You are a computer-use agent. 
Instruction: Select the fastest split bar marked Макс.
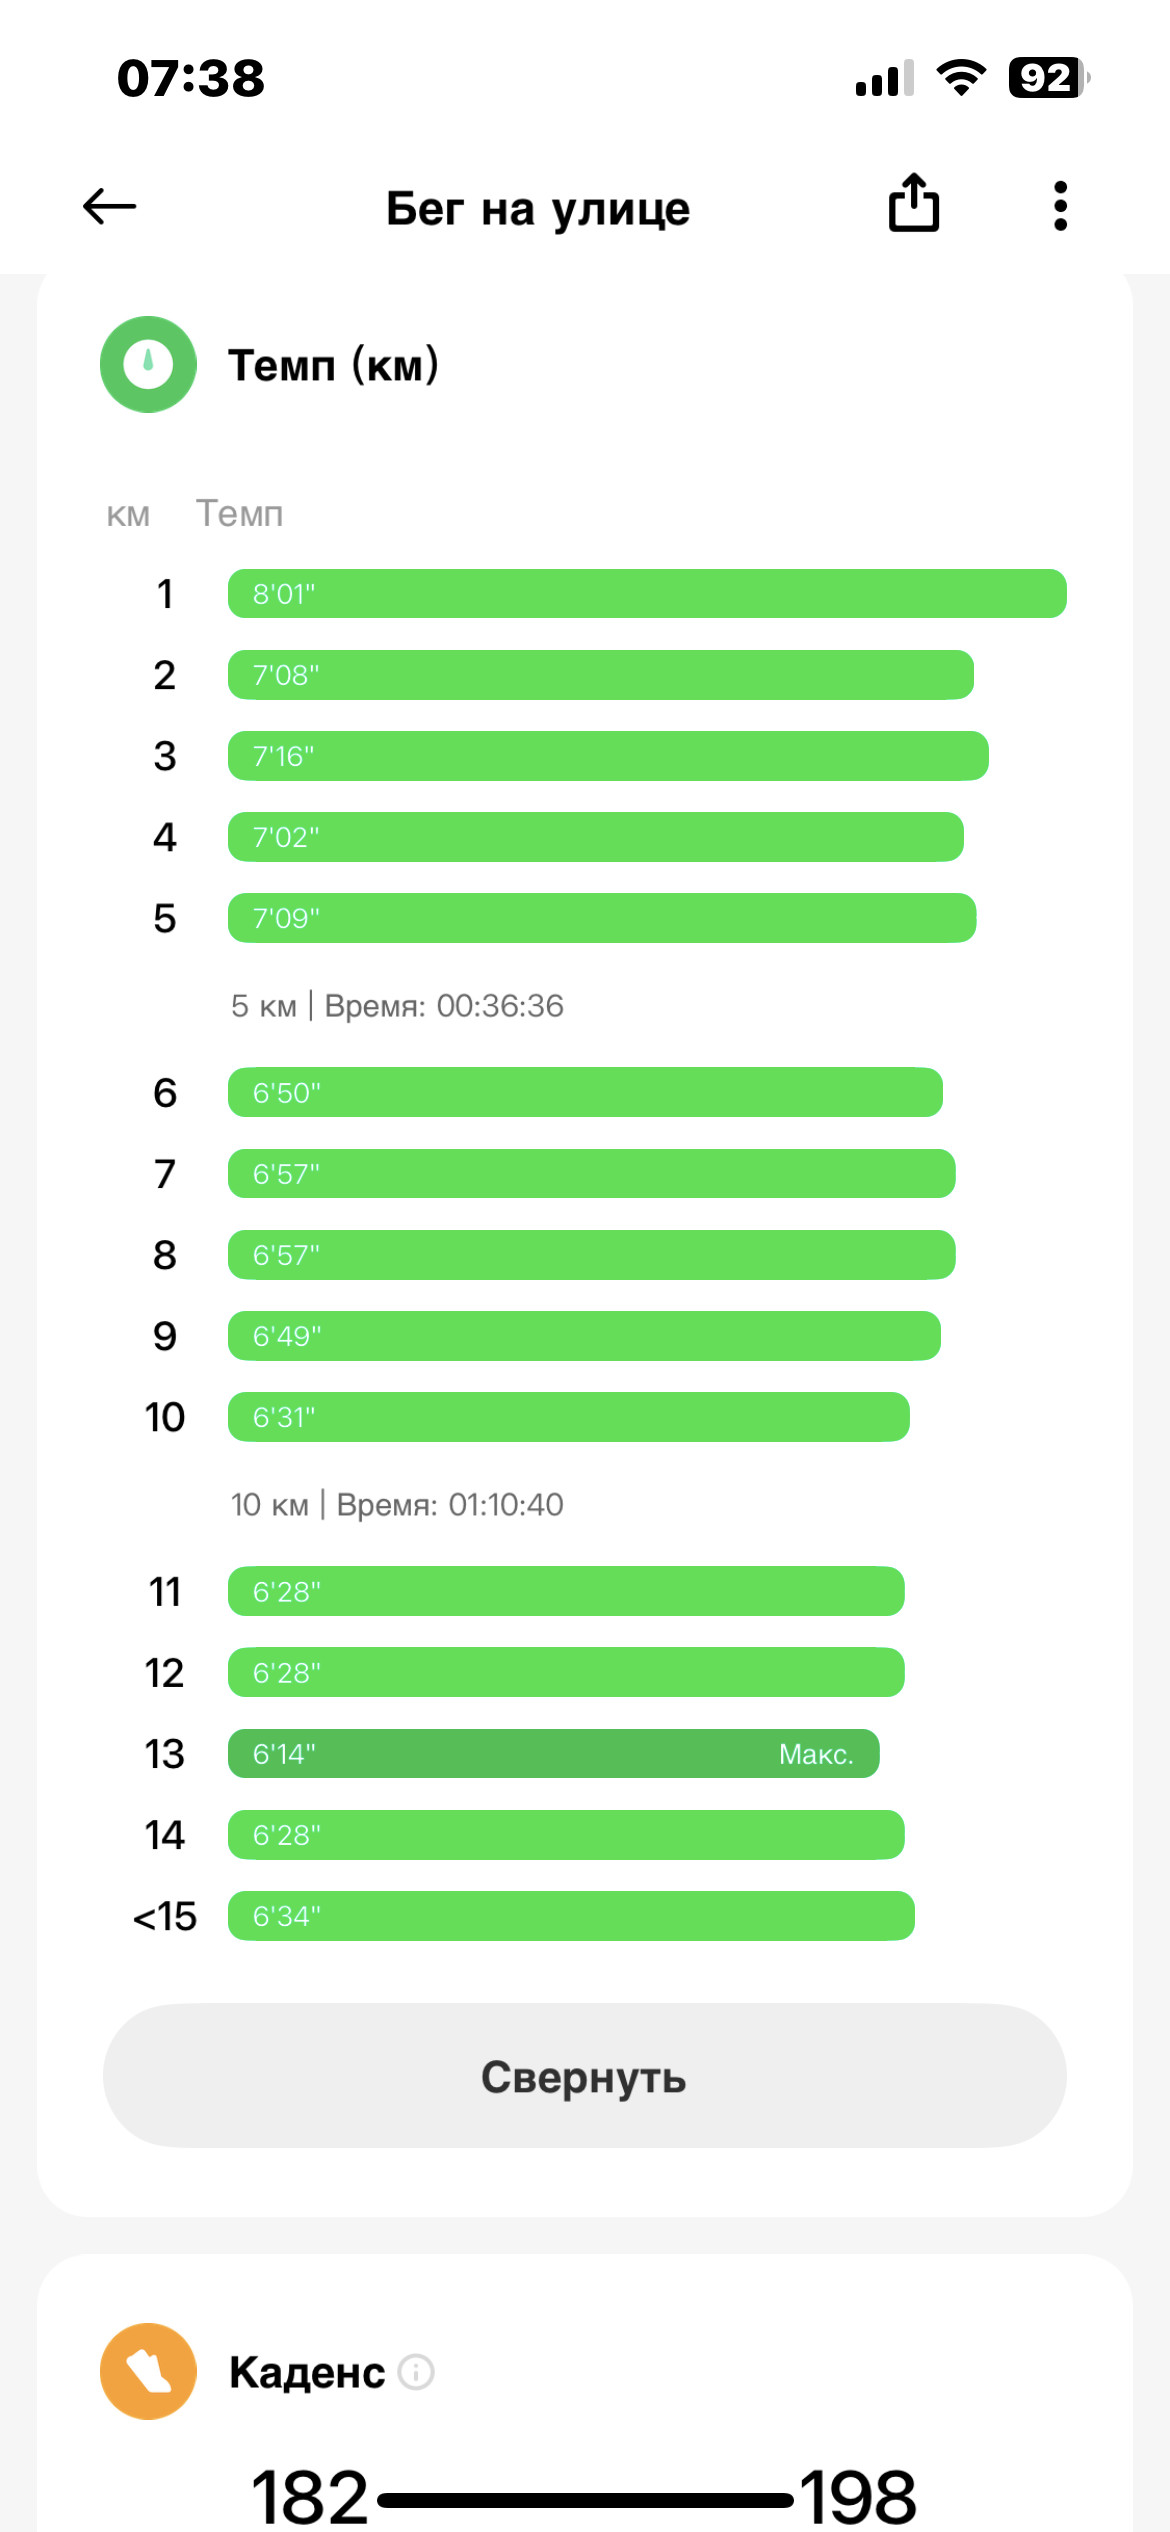554,1753
